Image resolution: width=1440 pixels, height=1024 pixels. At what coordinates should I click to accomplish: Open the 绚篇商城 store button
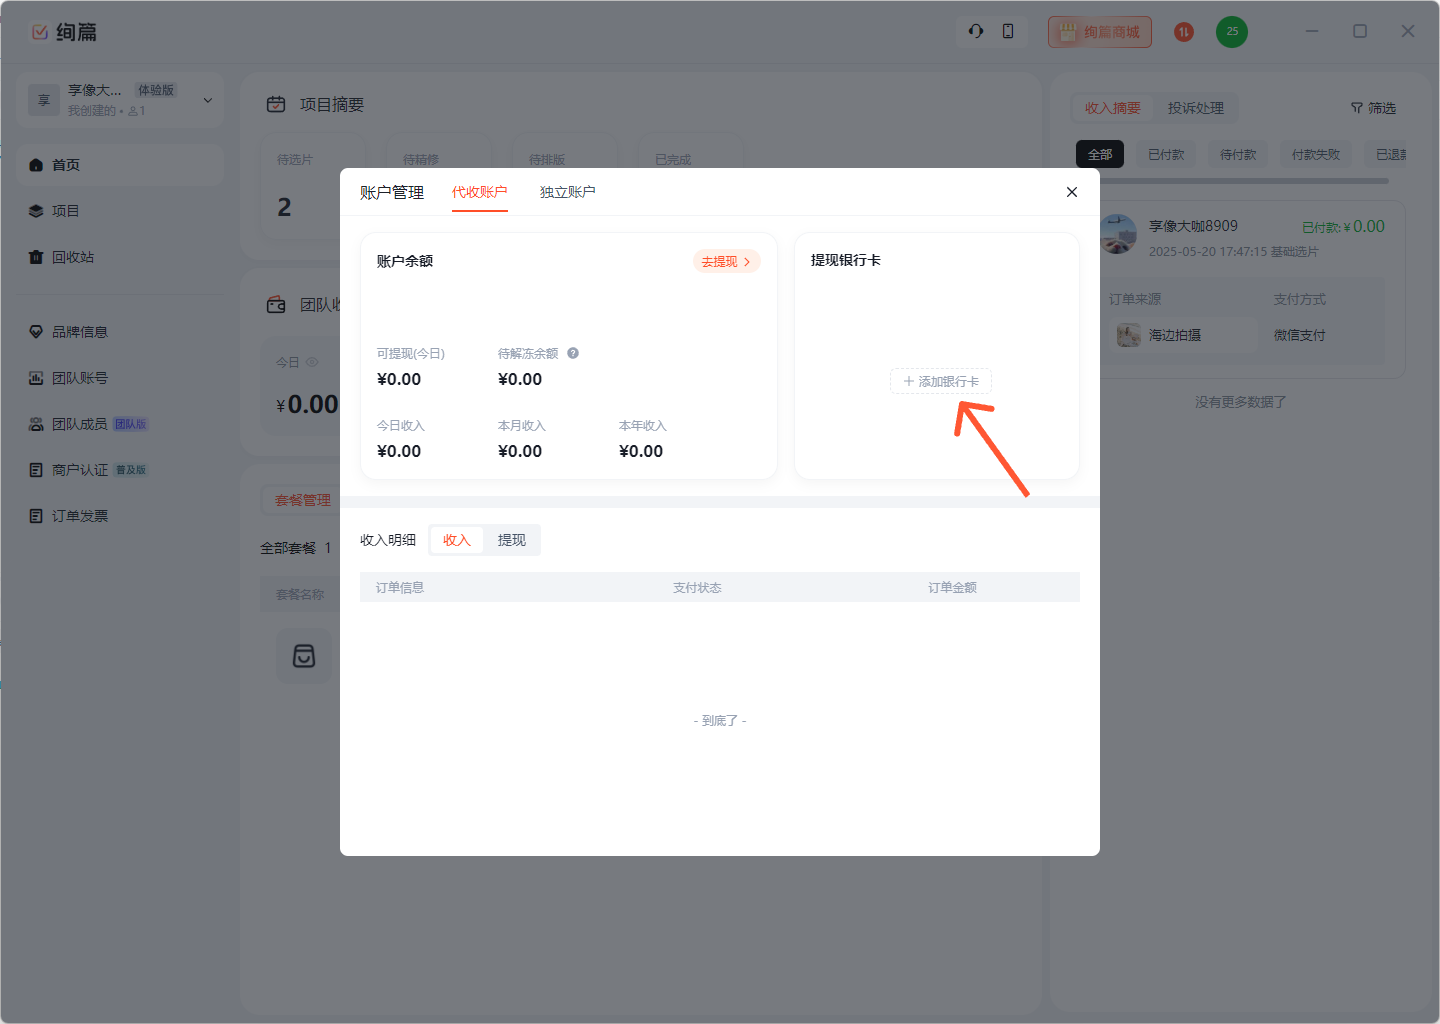coord(1100,32)
